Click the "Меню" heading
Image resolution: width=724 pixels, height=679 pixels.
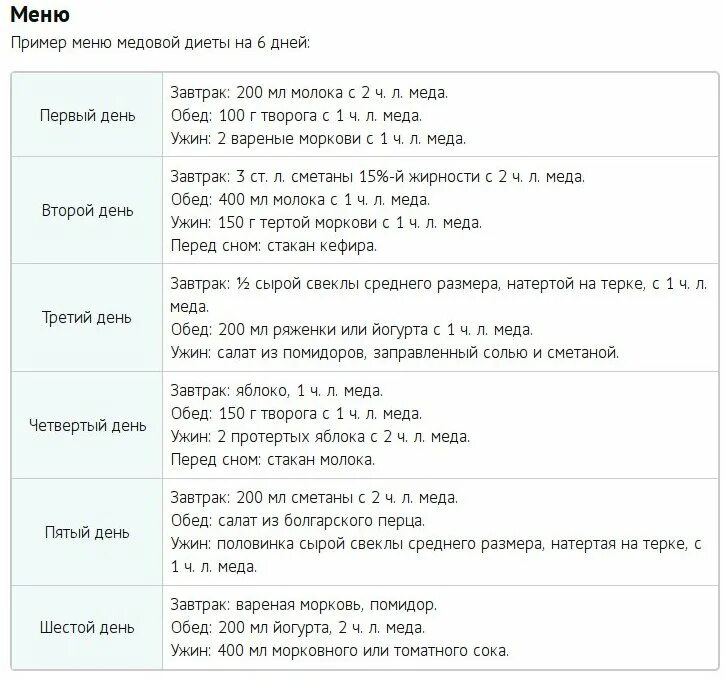[x=40, y=14]
